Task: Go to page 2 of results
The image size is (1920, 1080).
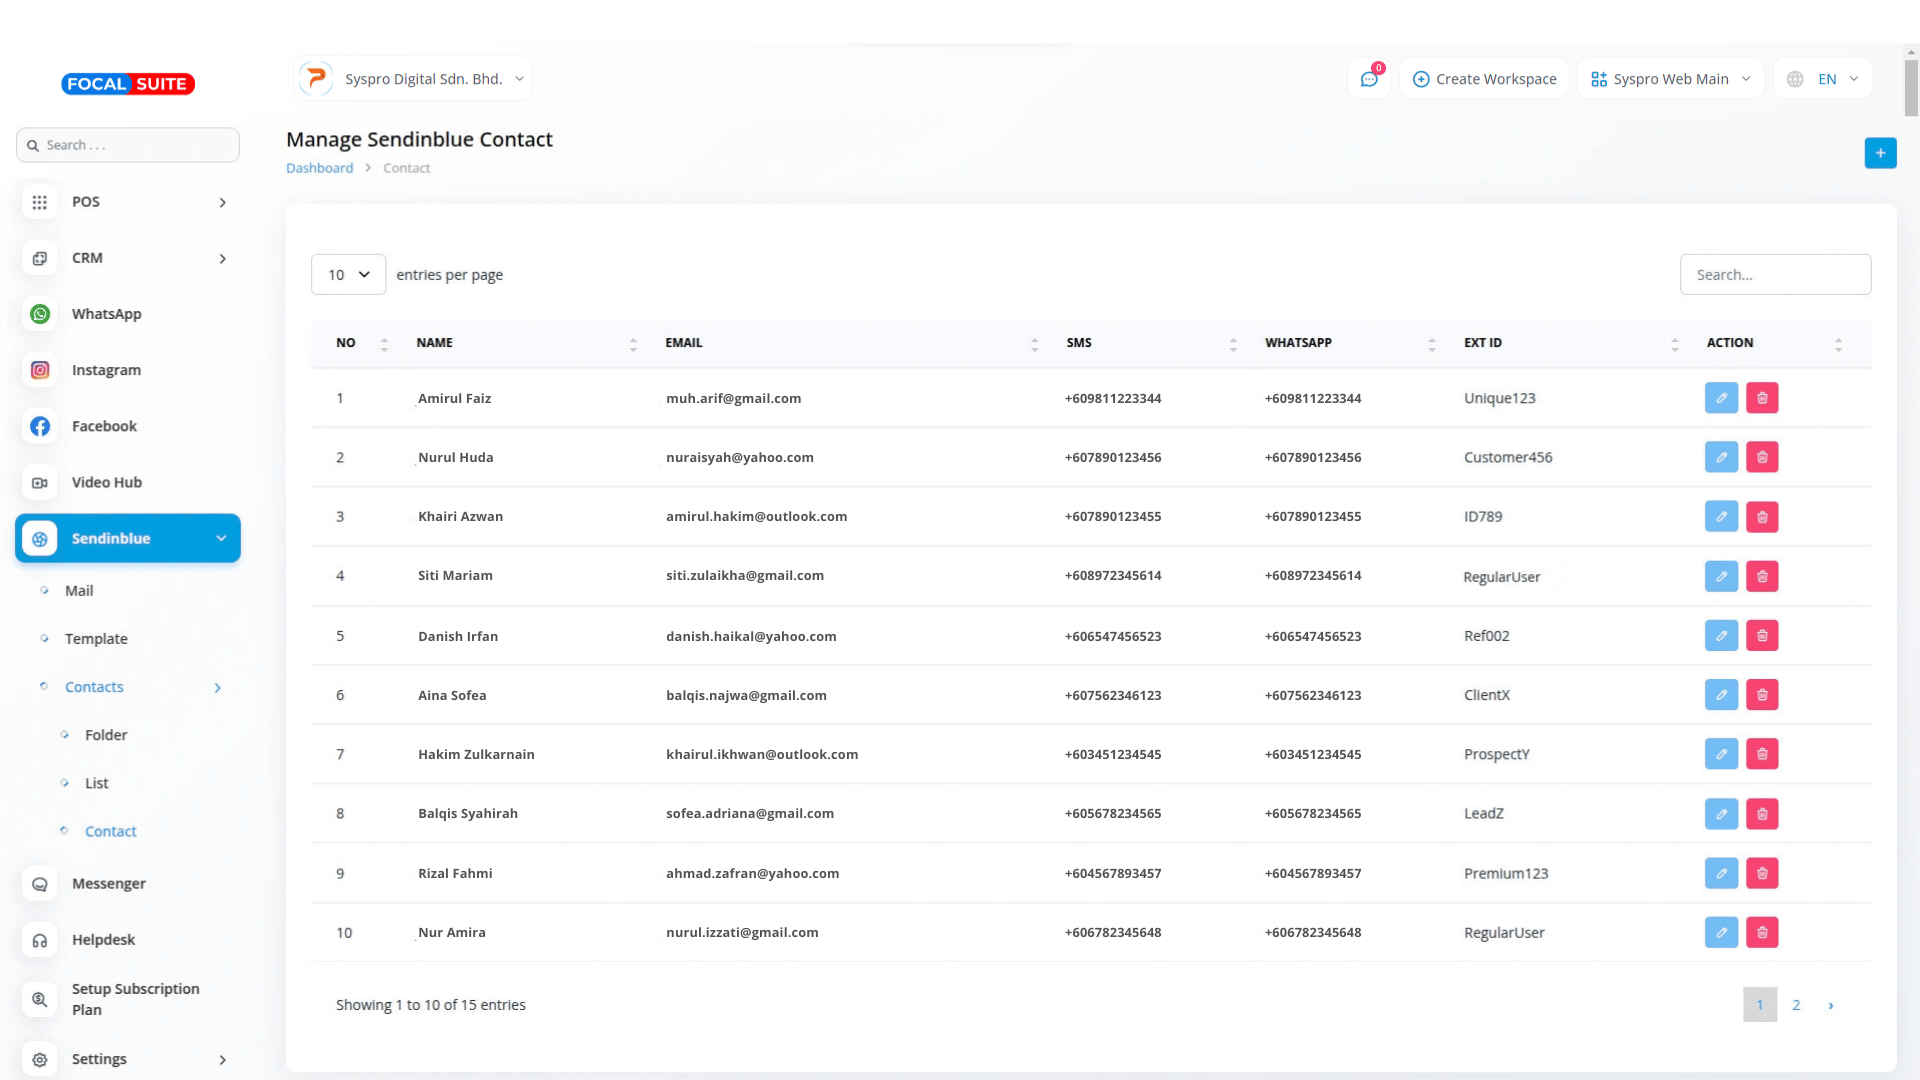Action: click(1796, 1005)
